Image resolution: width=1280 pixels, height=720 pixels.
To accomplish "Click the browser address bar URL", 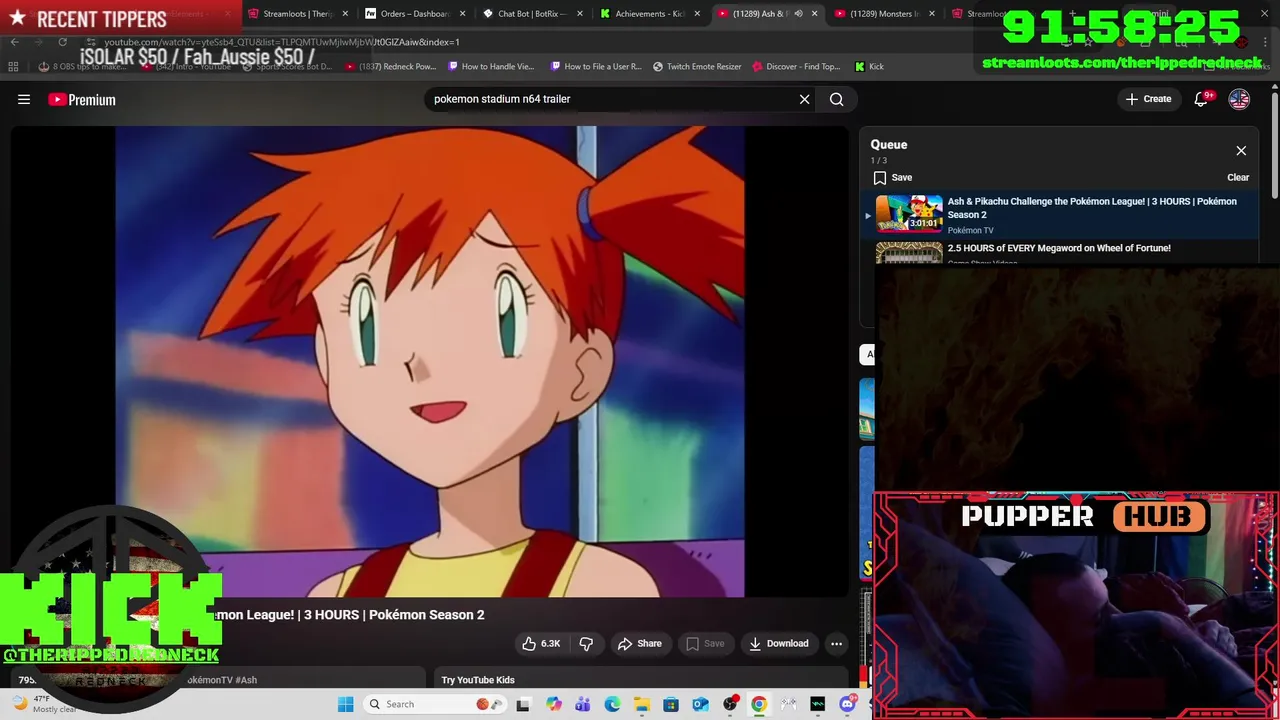I will coord(282,42).
